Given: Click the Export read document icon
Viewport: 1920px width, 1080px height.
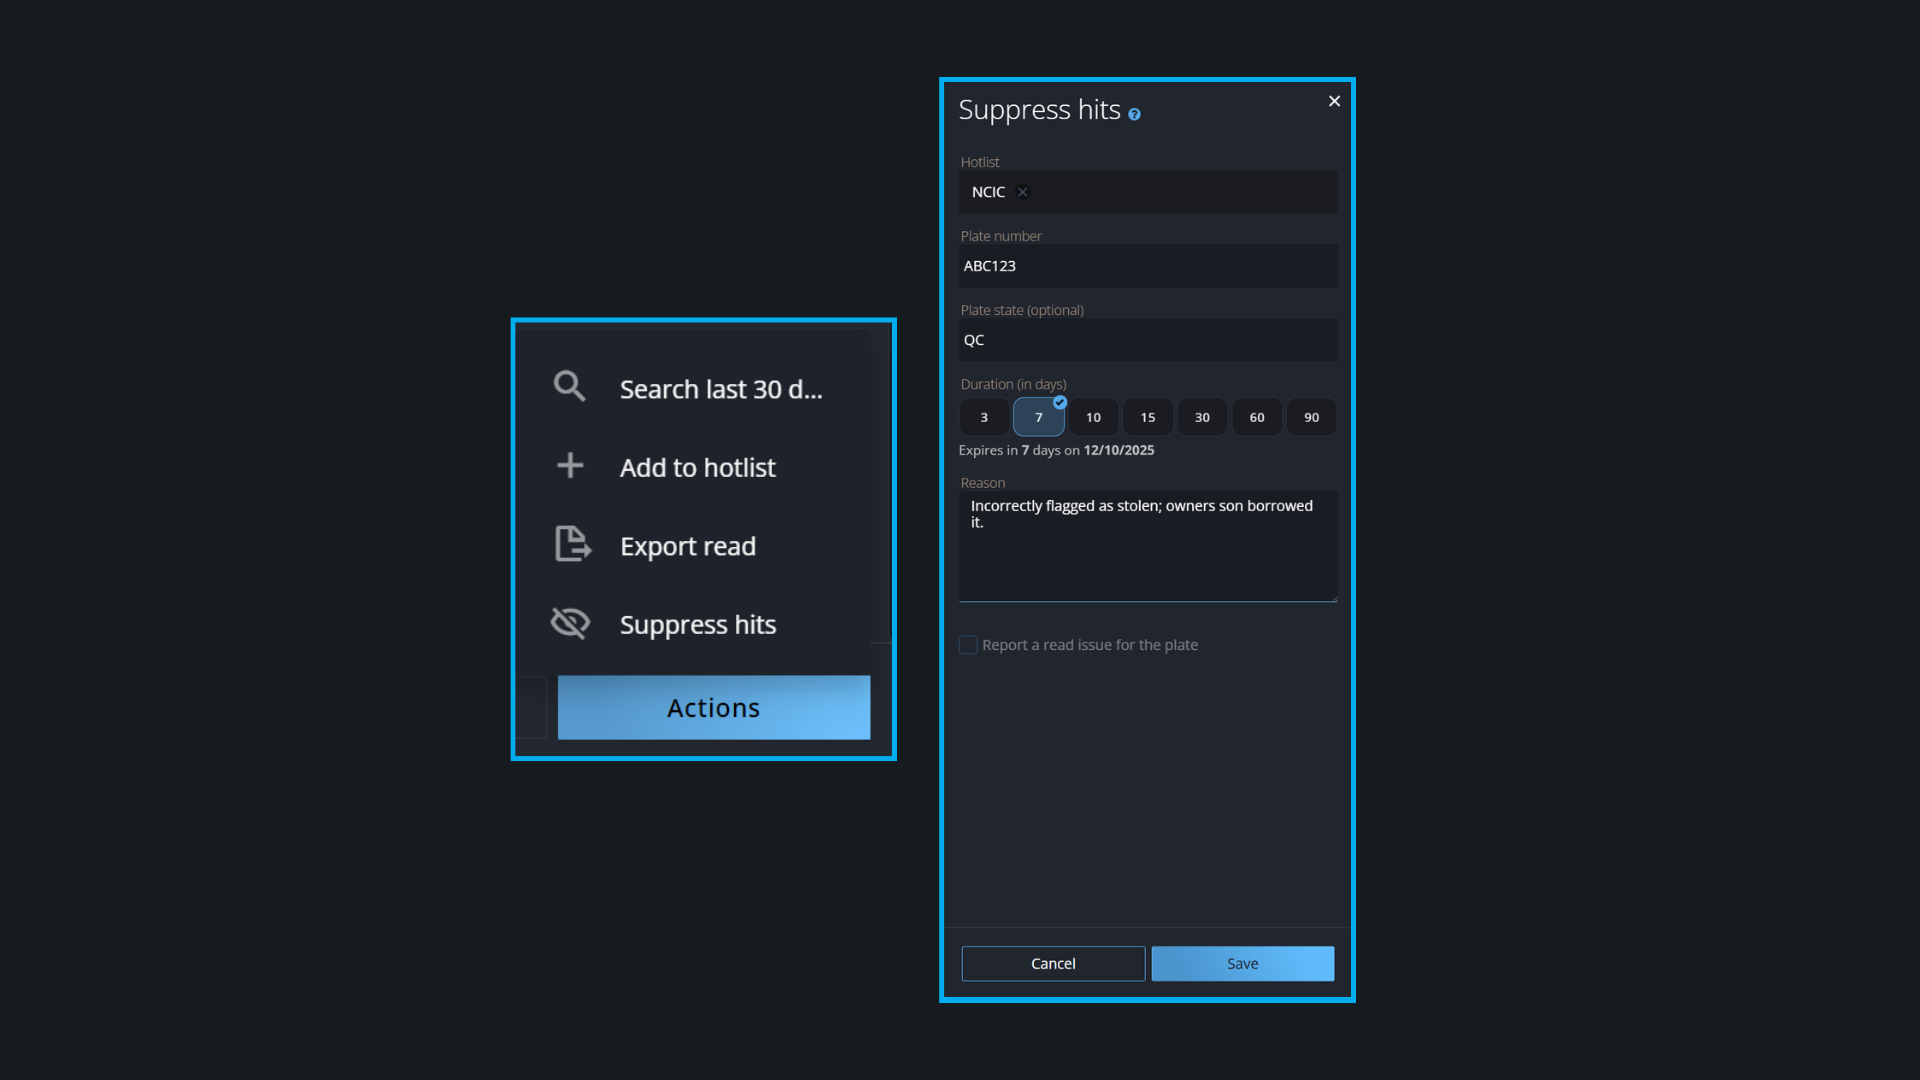Looking at the screenshot, I should pyautogui.click(x=572, y=544).
